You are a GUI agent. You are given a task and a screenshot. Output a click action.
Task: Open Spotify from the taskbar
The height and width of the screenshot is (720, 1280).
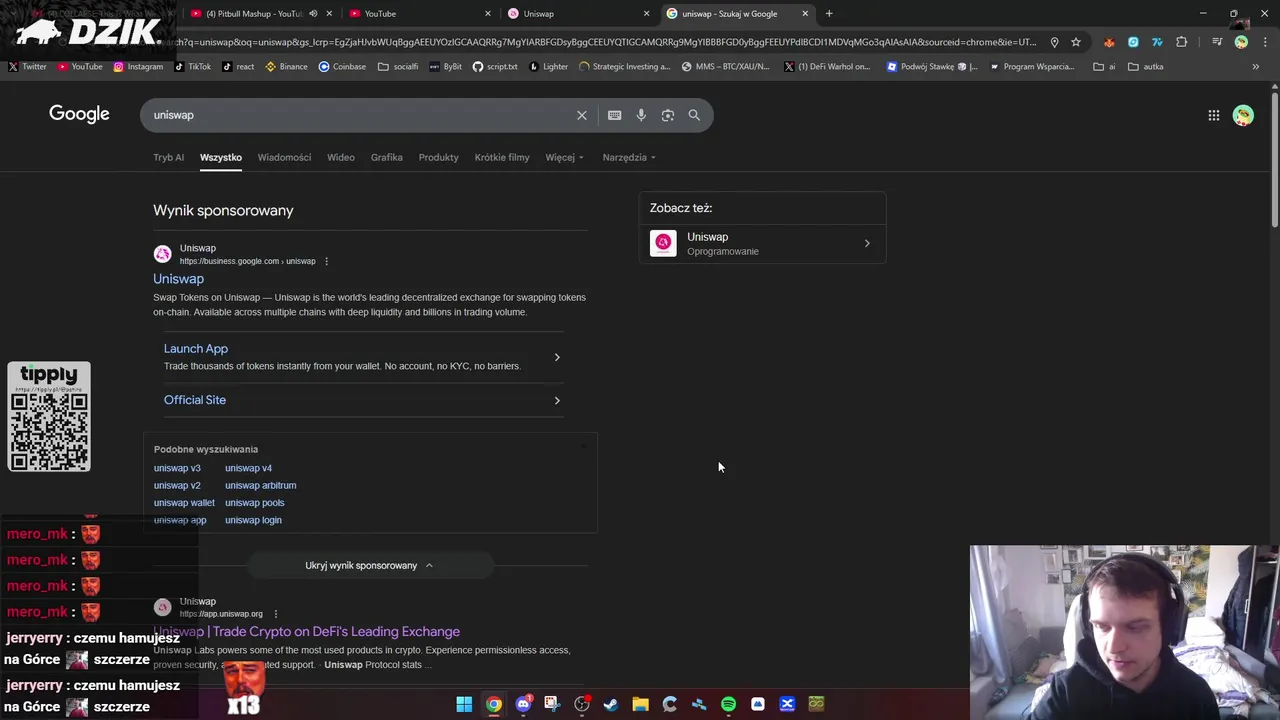coord(728,704)
